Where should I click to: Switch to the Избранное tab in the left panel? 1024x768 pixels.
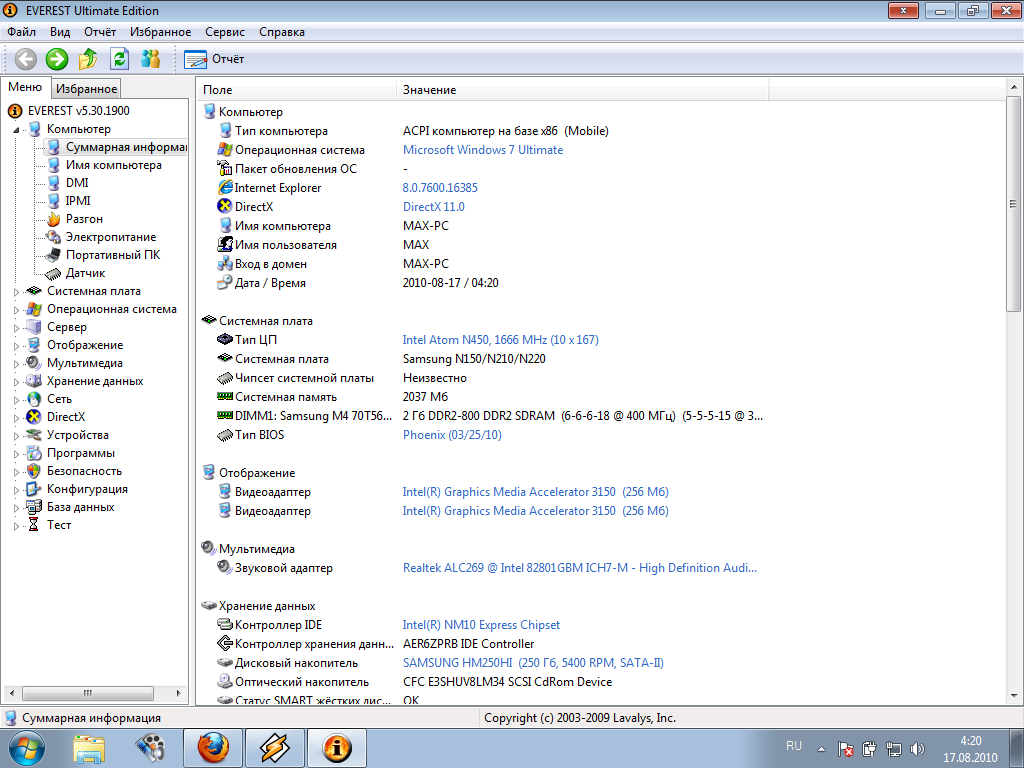coord(86,89)
